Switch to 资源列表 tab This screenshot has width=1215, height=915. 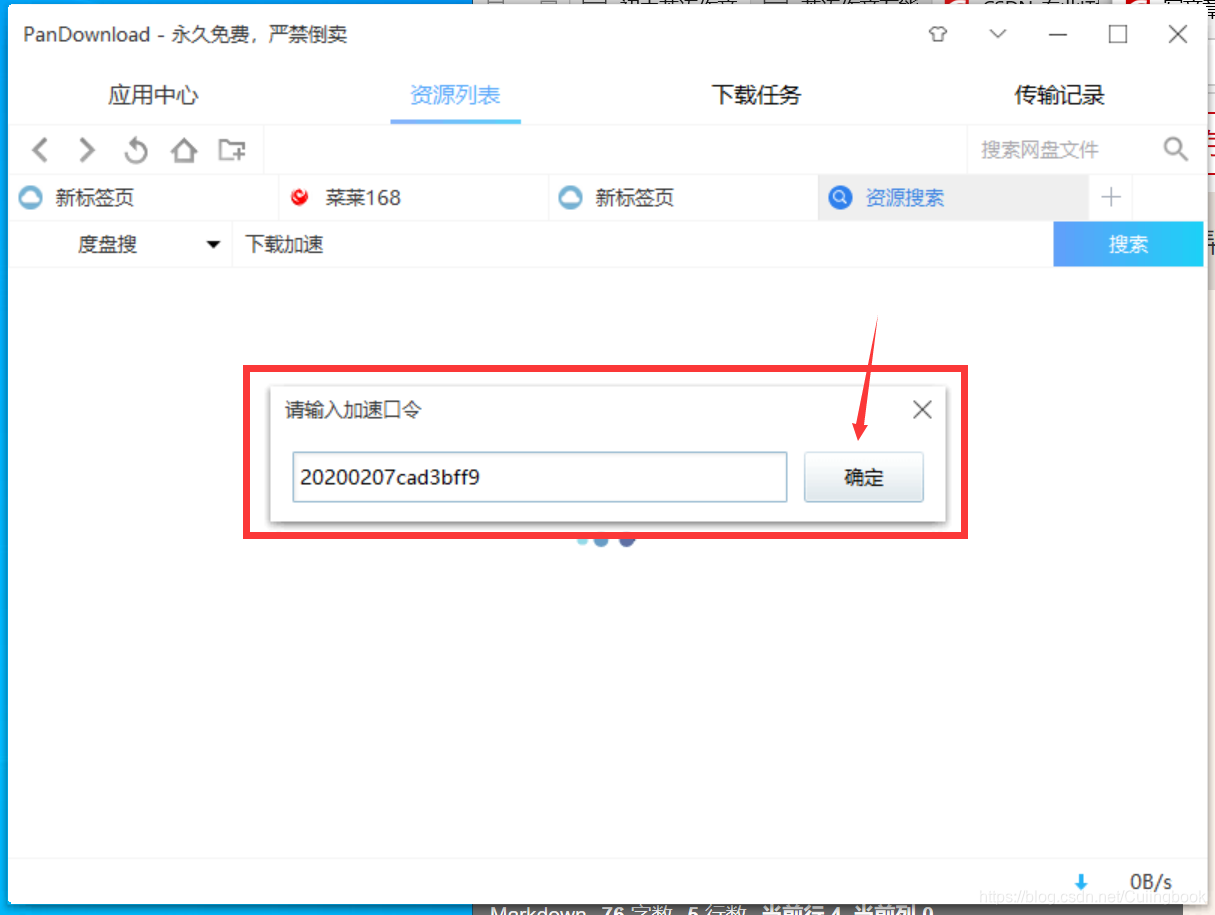point(455,96)
